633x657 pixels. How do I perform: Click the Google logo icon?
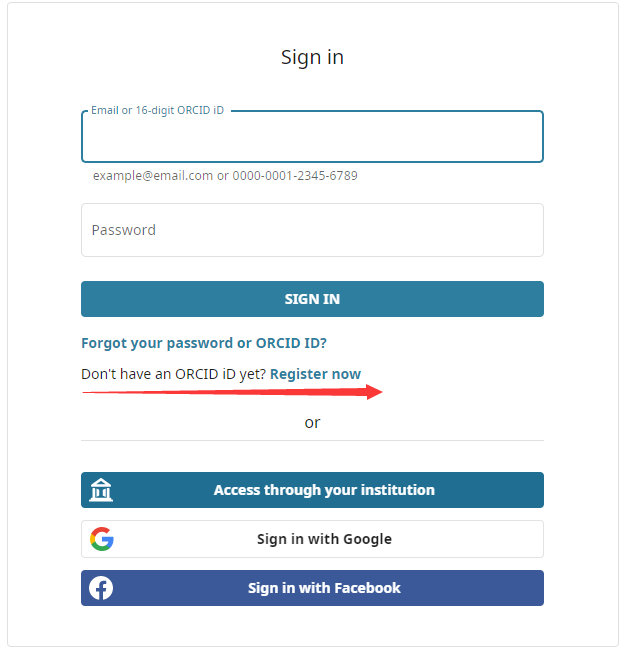click(x=101, y=539)
